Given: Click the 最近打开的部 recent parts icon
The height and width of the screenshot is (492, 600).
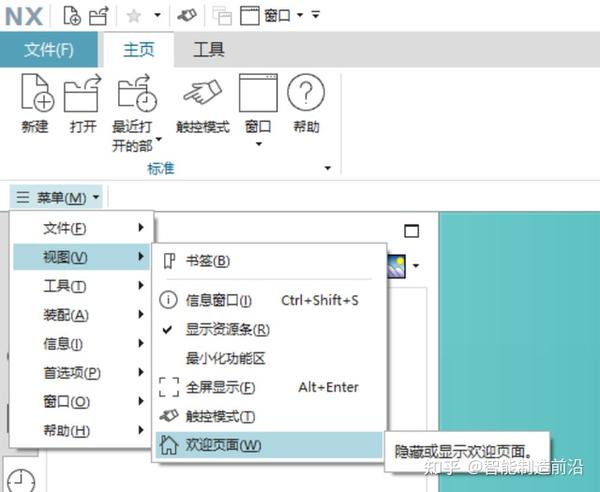Looking at the screenshot, I should [x=137, y=93].
